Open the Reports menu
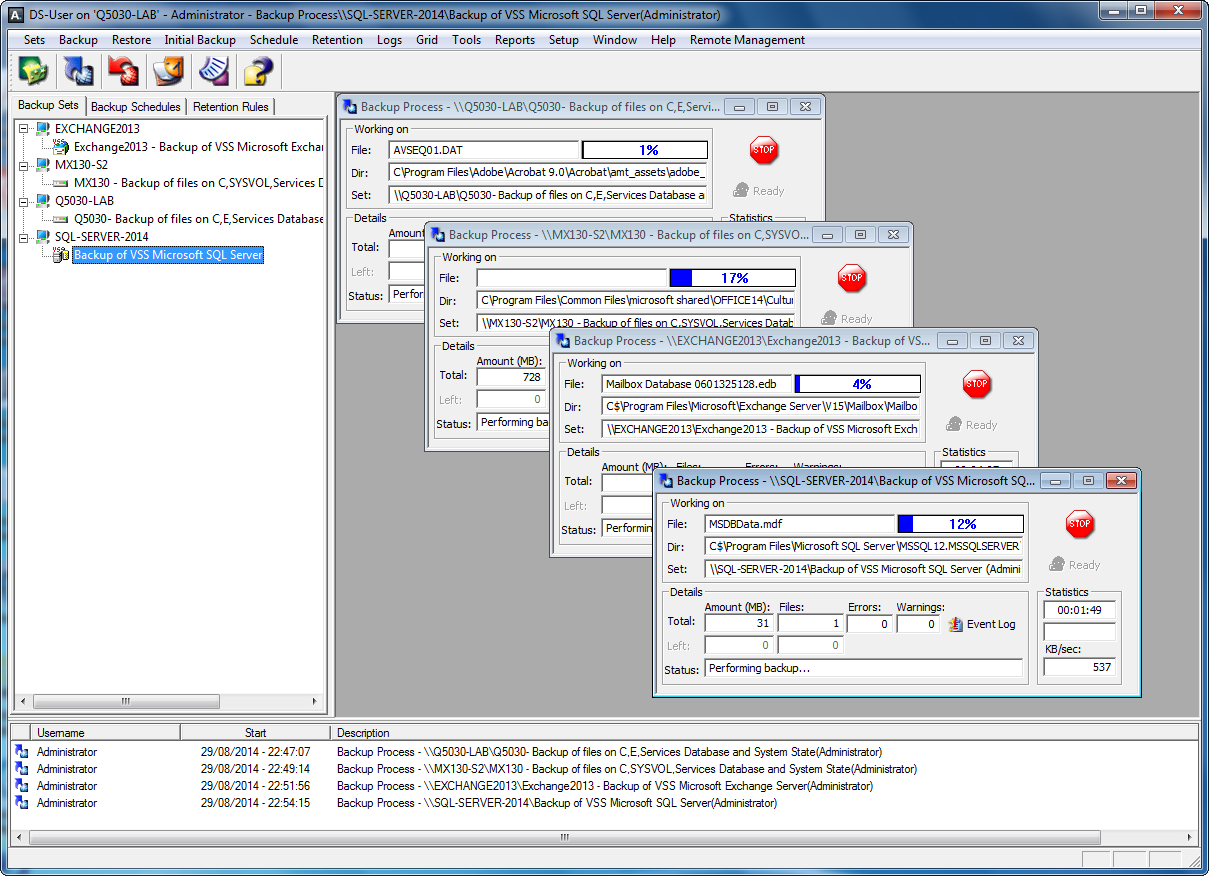 (x=515, y=40)
